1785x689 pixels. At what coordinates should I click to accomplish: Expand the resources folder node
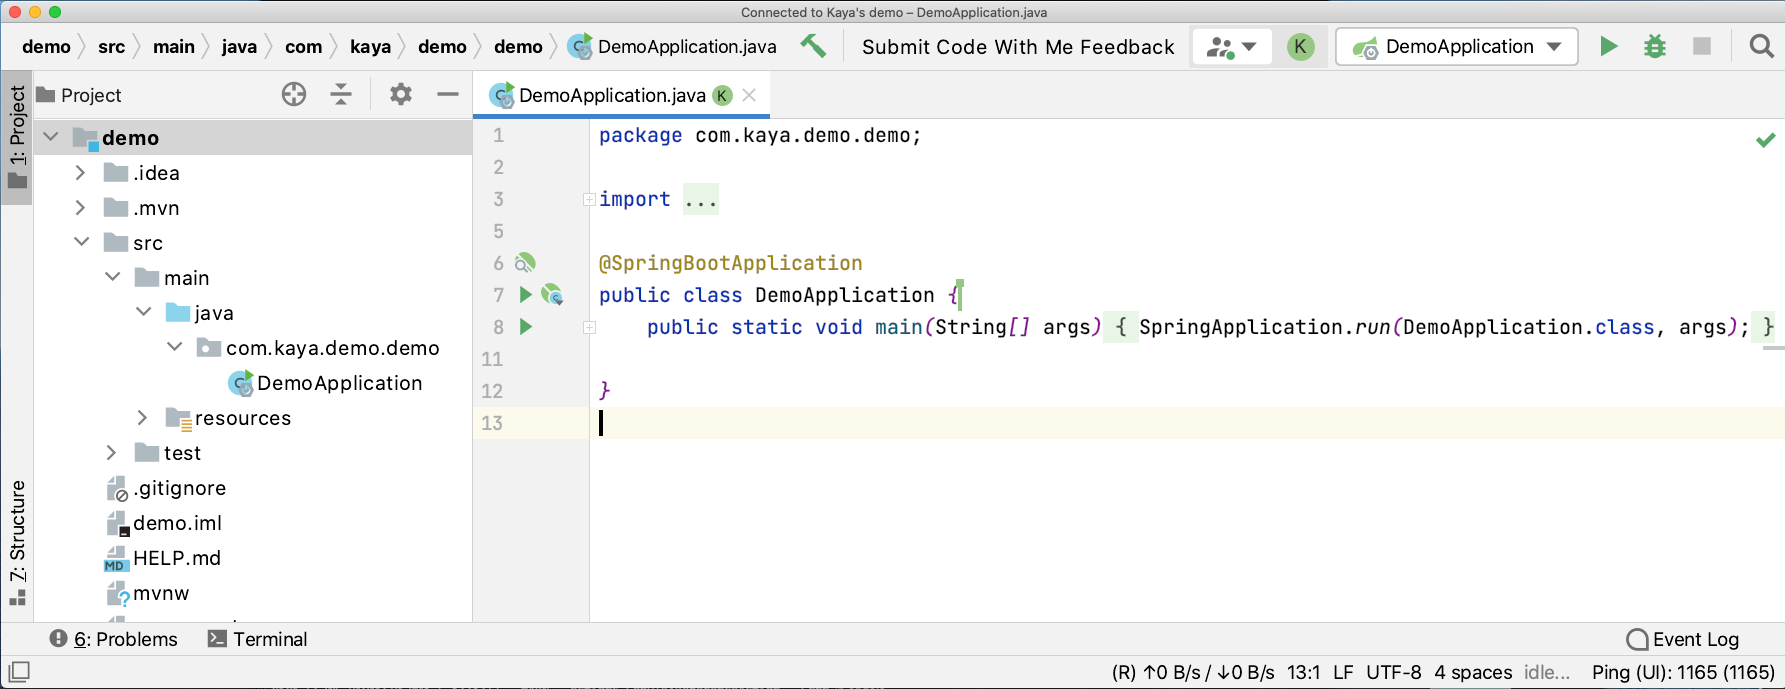pos(142,418)
